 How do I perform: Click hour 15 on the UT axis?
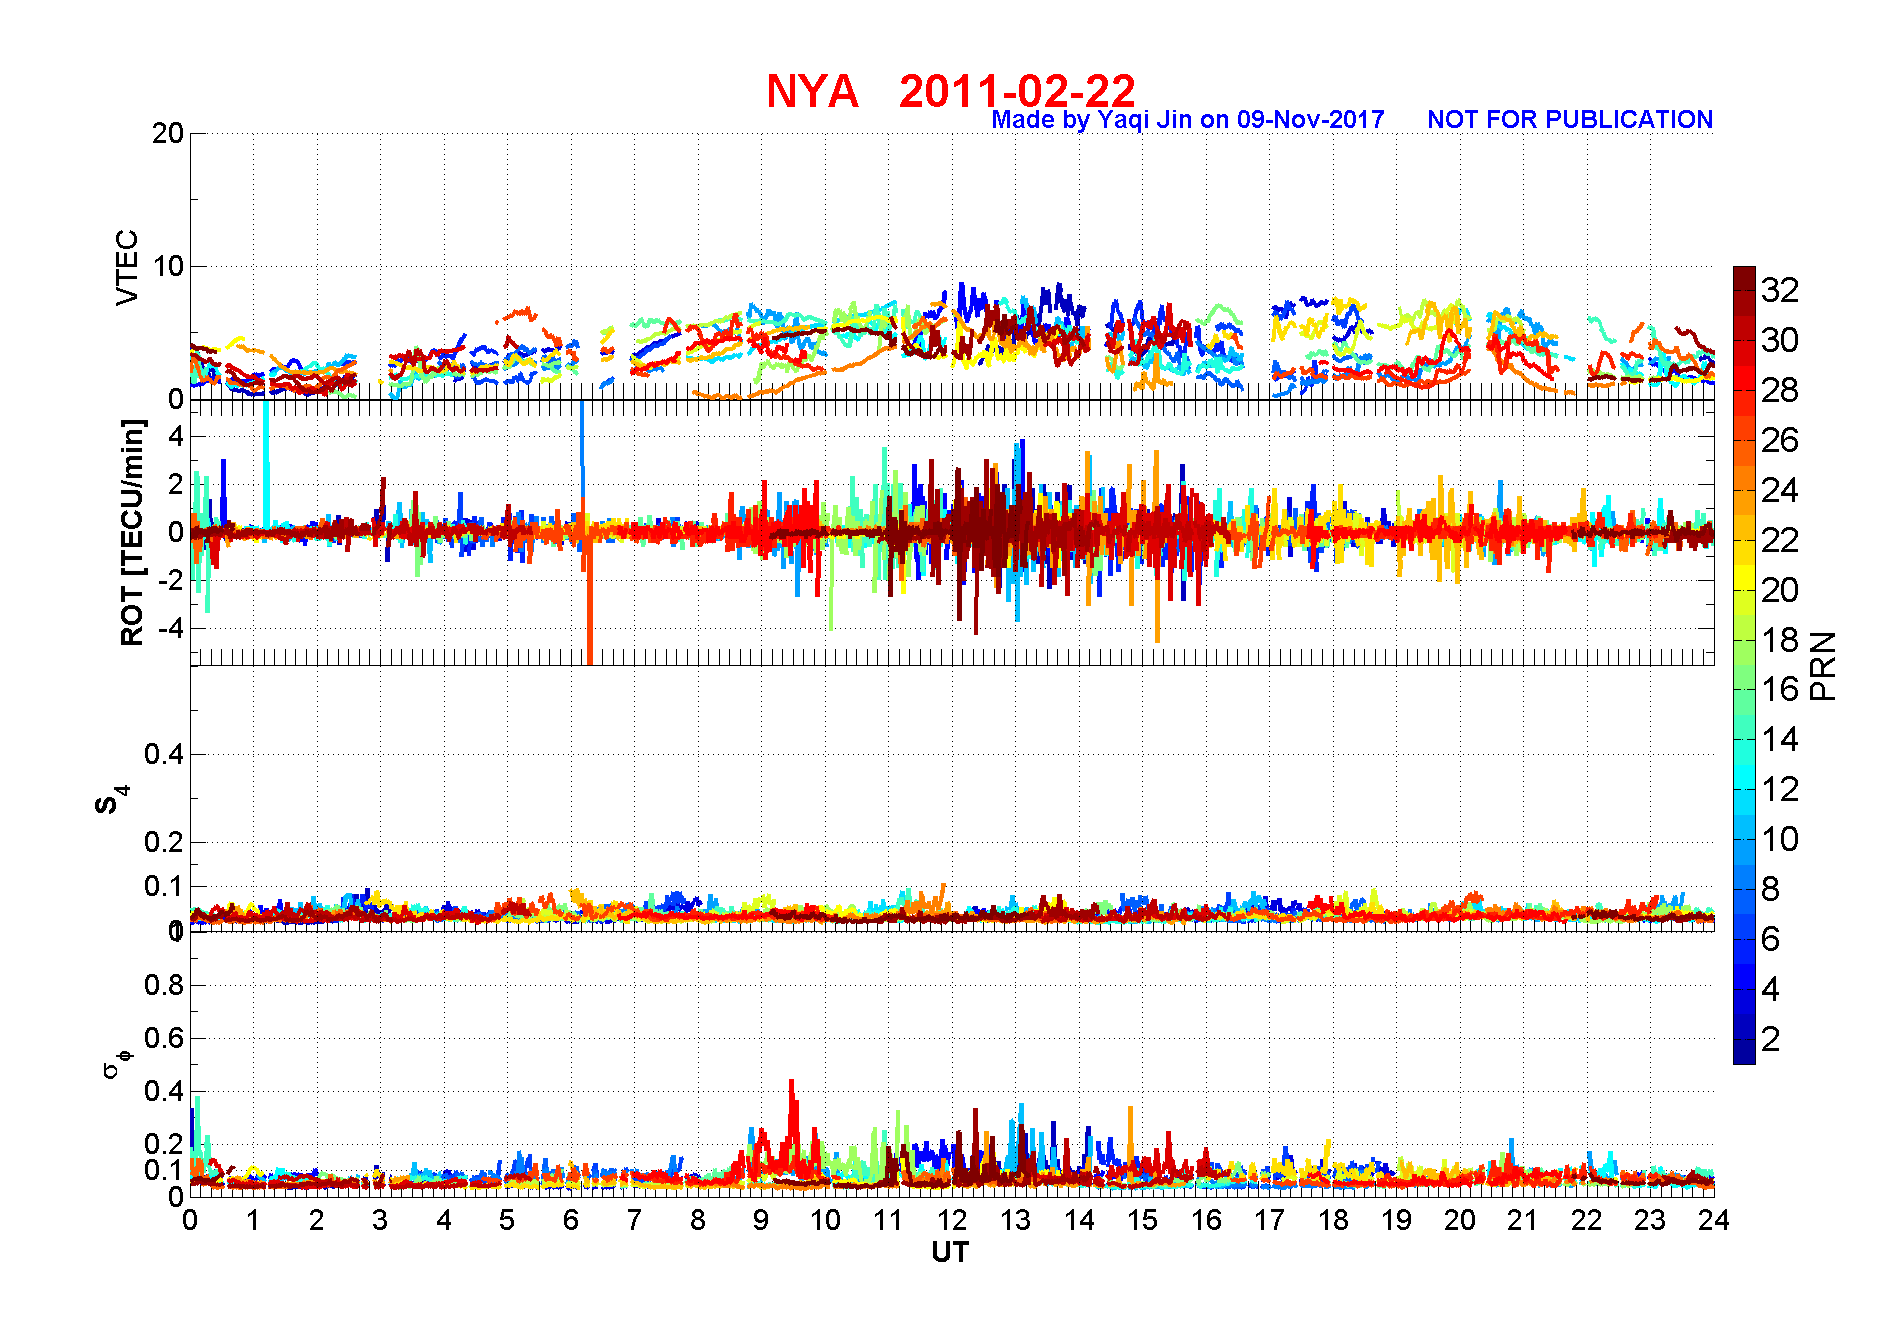[1142, 1220]
